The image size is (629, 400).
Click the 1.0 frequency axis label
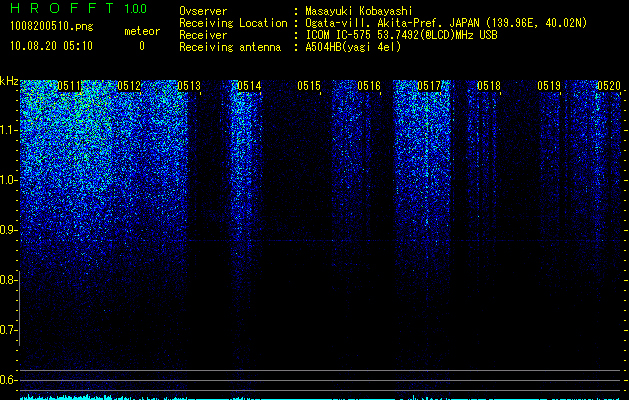pos(9,180)
